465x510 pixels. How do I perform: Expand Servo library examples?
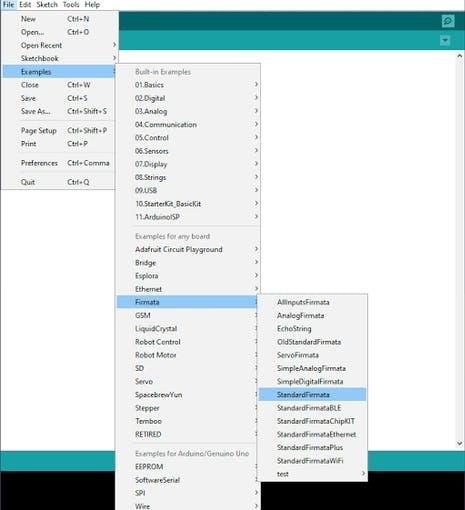coord(188,382)
